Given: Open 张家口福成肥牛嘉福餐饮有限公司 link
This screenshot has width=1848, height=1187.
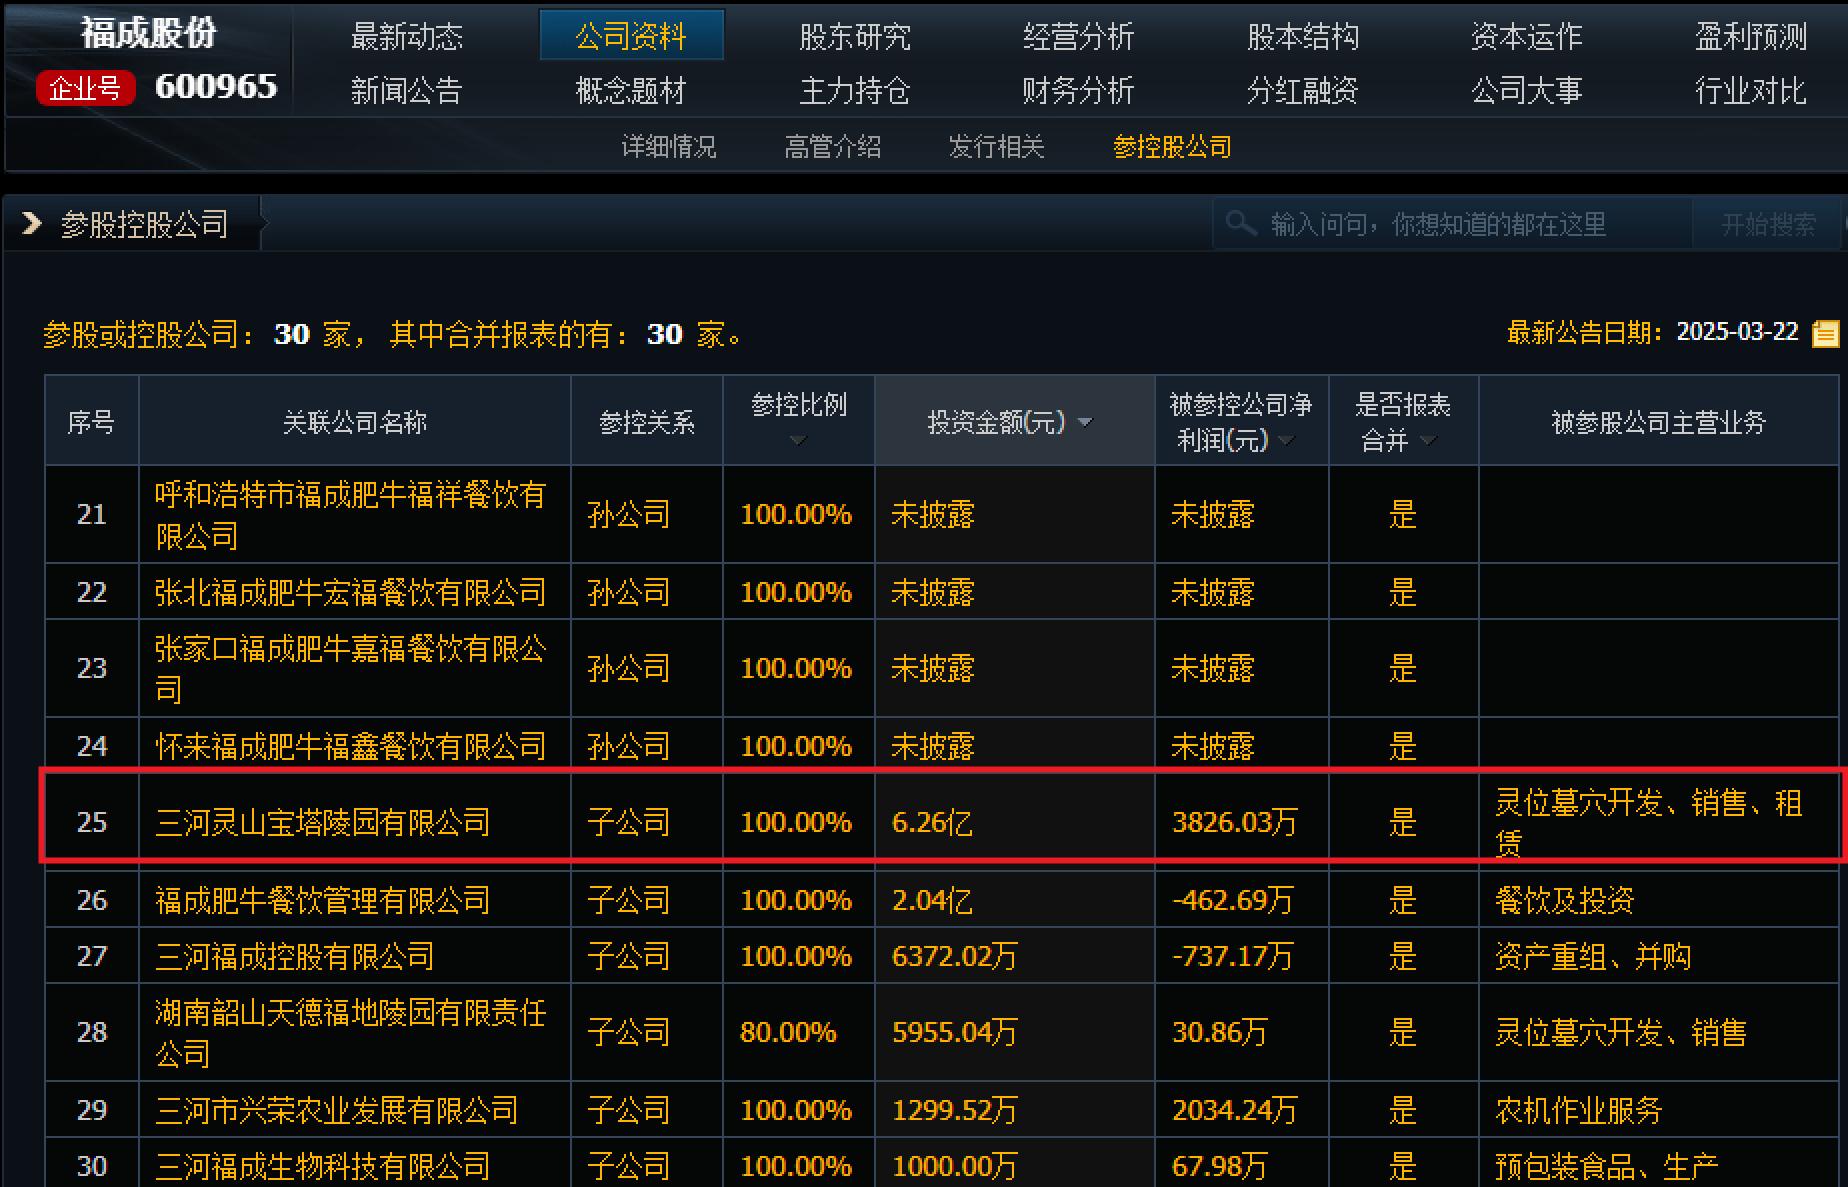Looking at the screenshot, I should (x=350, y=668).
